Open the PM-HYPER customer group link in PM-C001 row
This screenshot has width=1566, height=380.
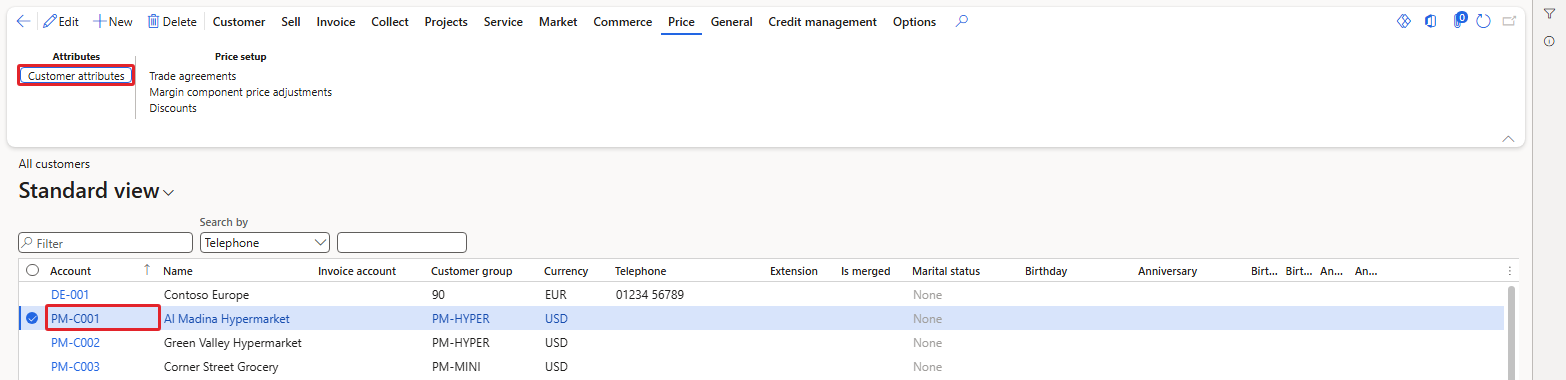click(x=460, y=318)
